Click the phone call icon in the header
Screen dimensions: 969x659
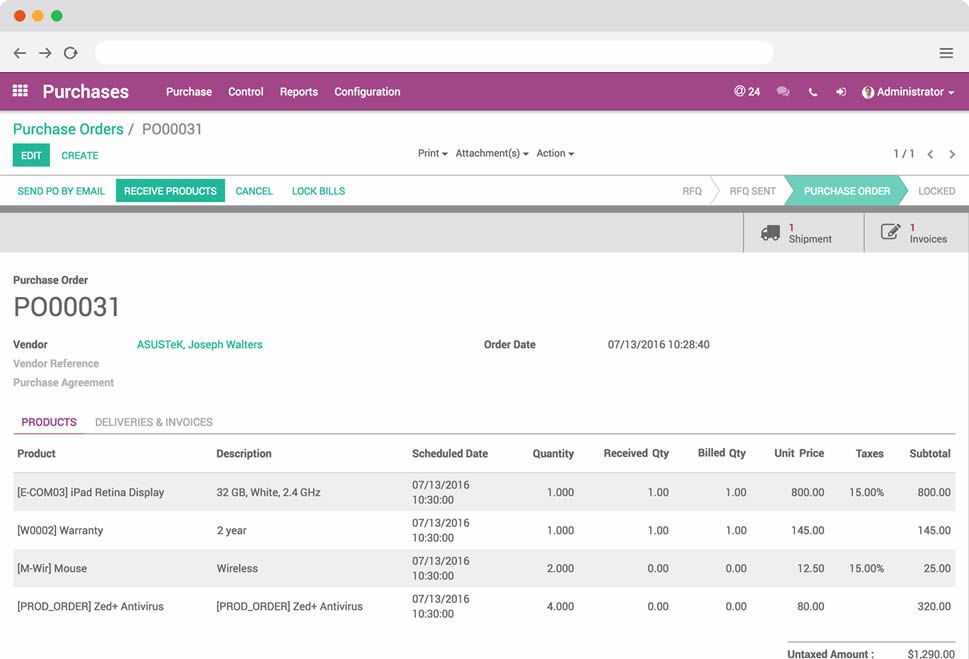click(812, 91)
